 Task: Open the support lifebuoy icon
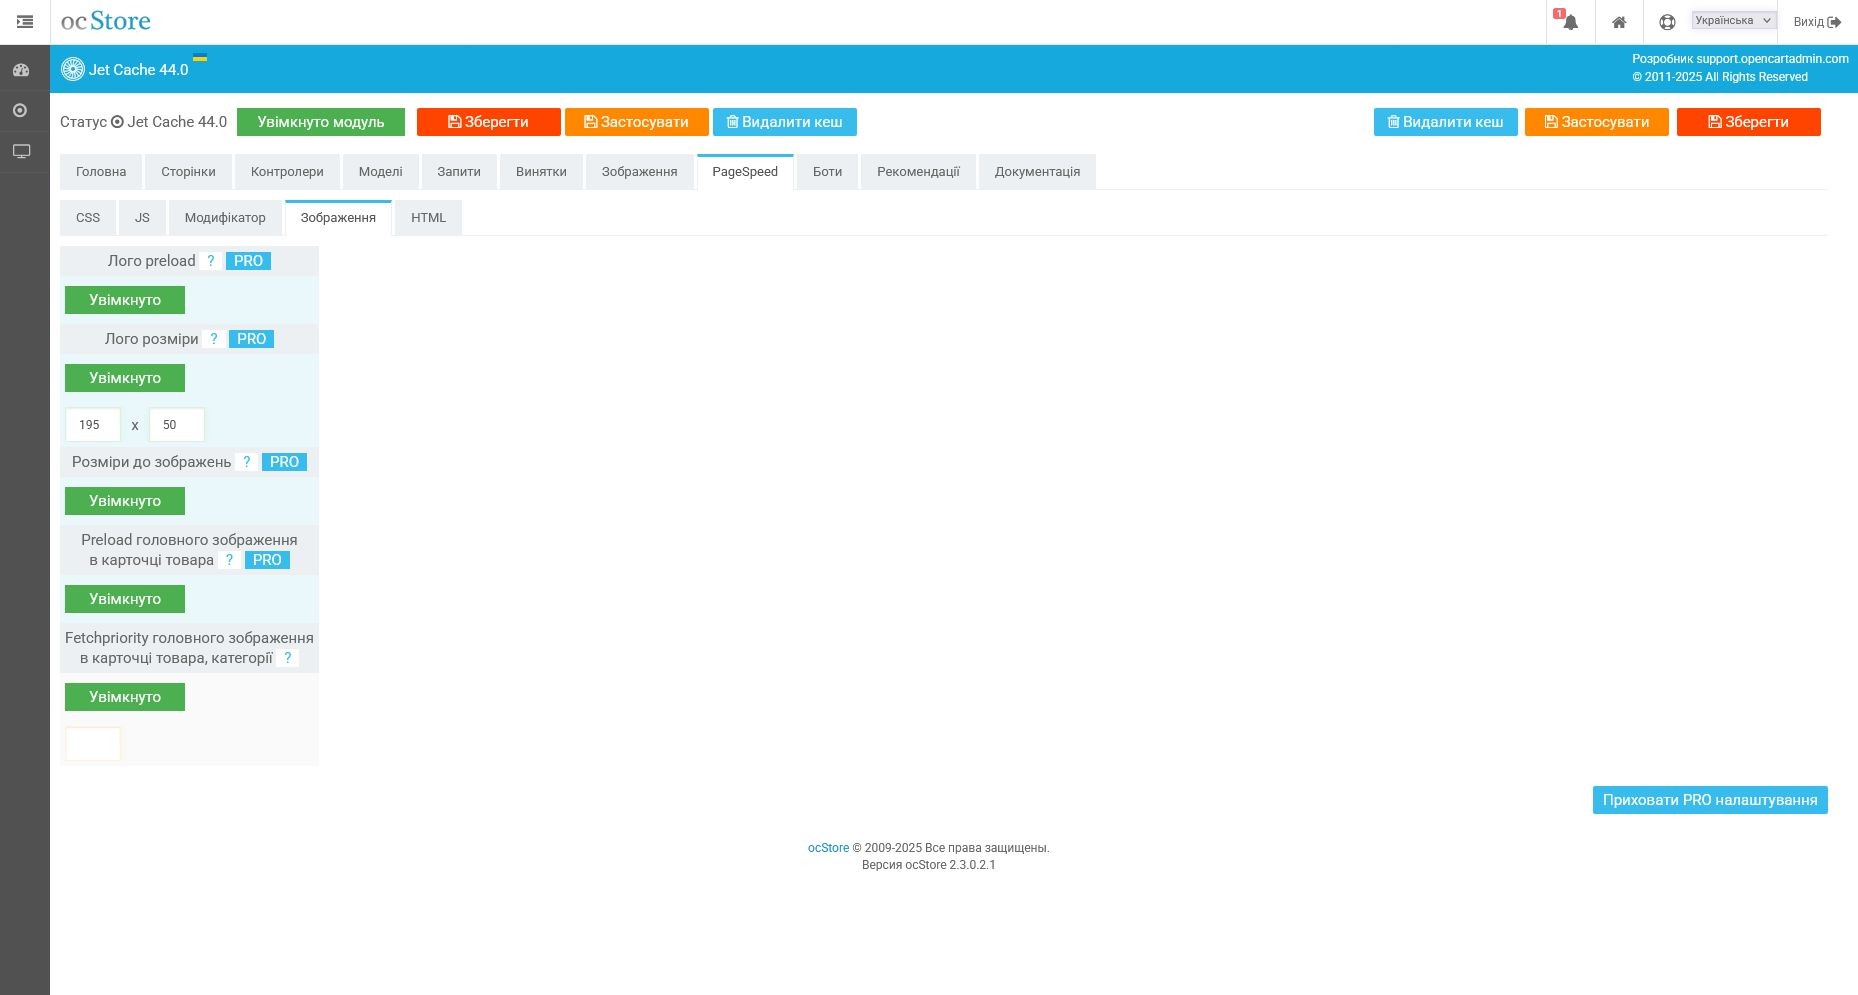point(1666,21)
